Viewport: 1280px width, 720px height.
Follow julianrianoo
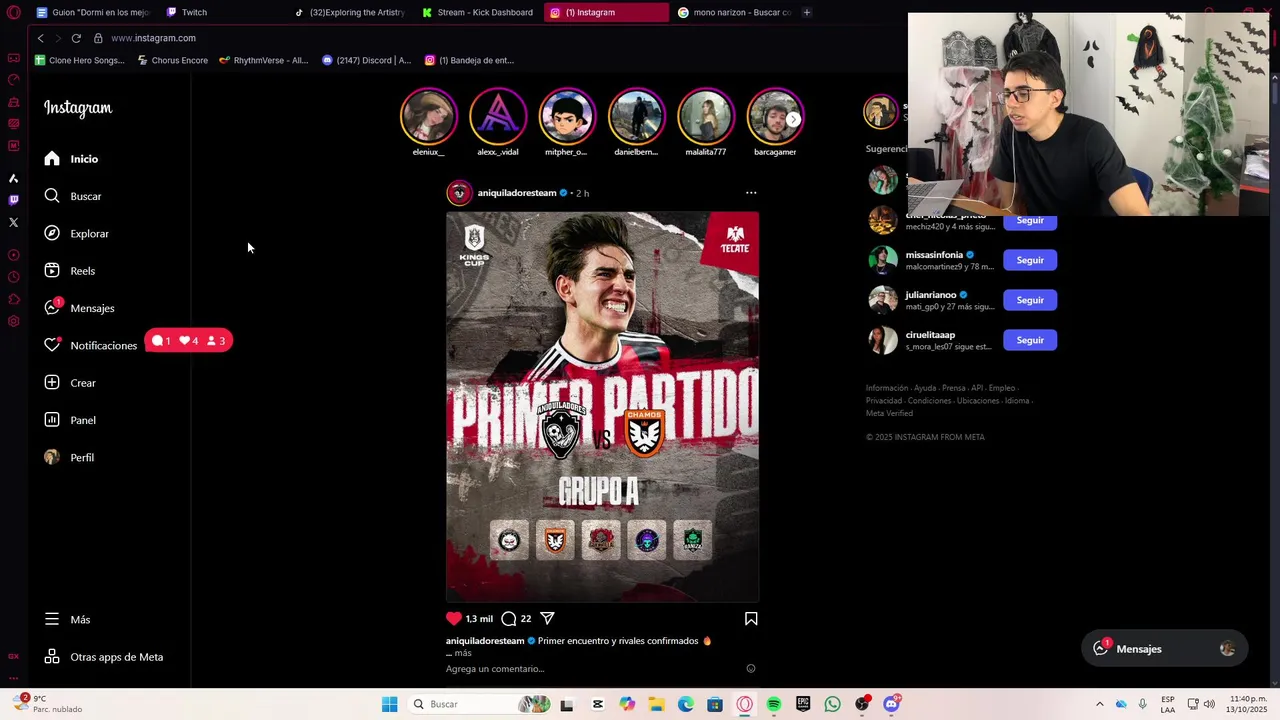[x=1030, y=300]
